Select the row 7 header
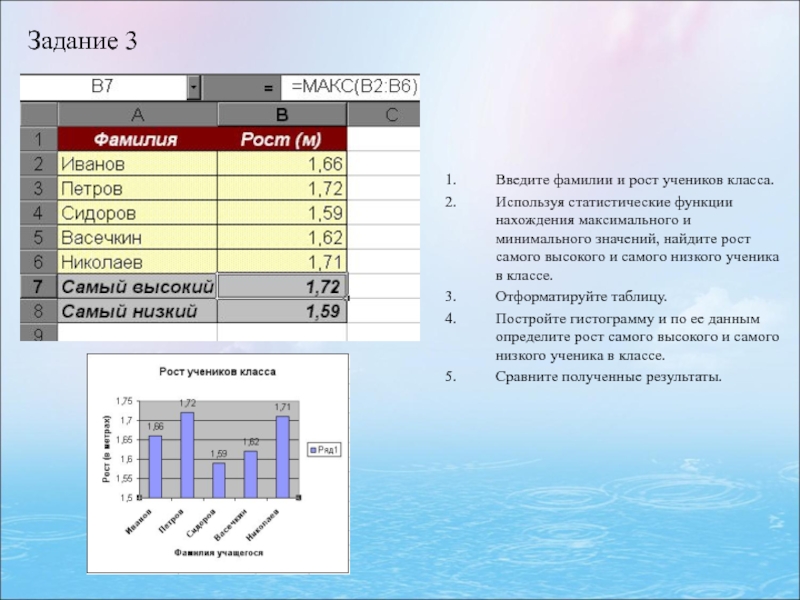 38,286
